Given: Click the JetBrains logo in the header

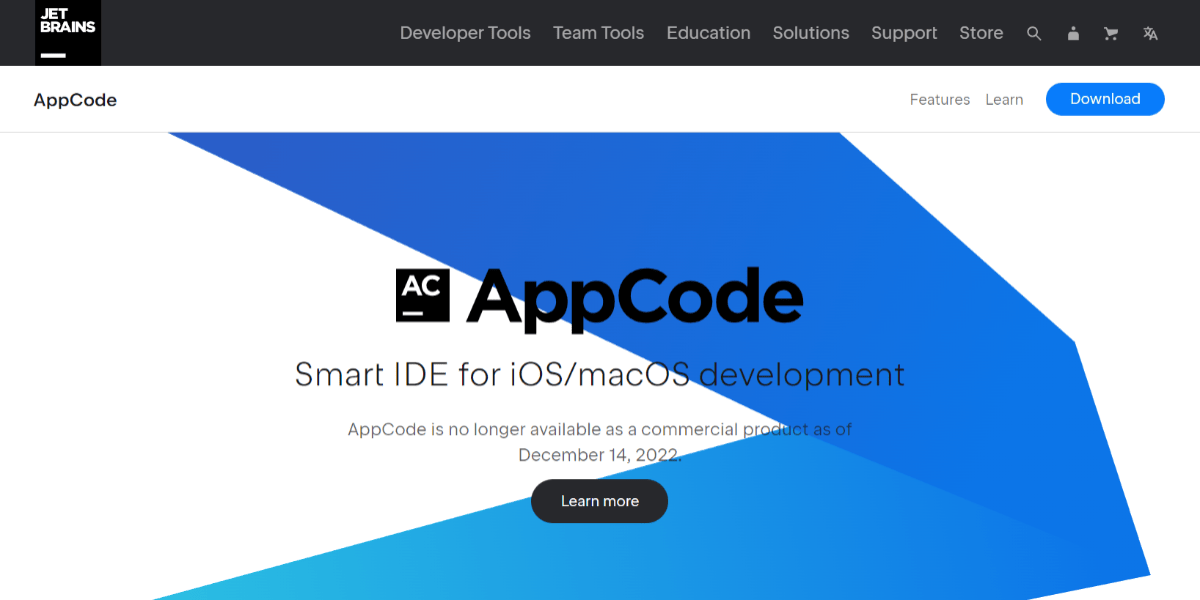Looking at the screenshot, I should tap(68, 32).
